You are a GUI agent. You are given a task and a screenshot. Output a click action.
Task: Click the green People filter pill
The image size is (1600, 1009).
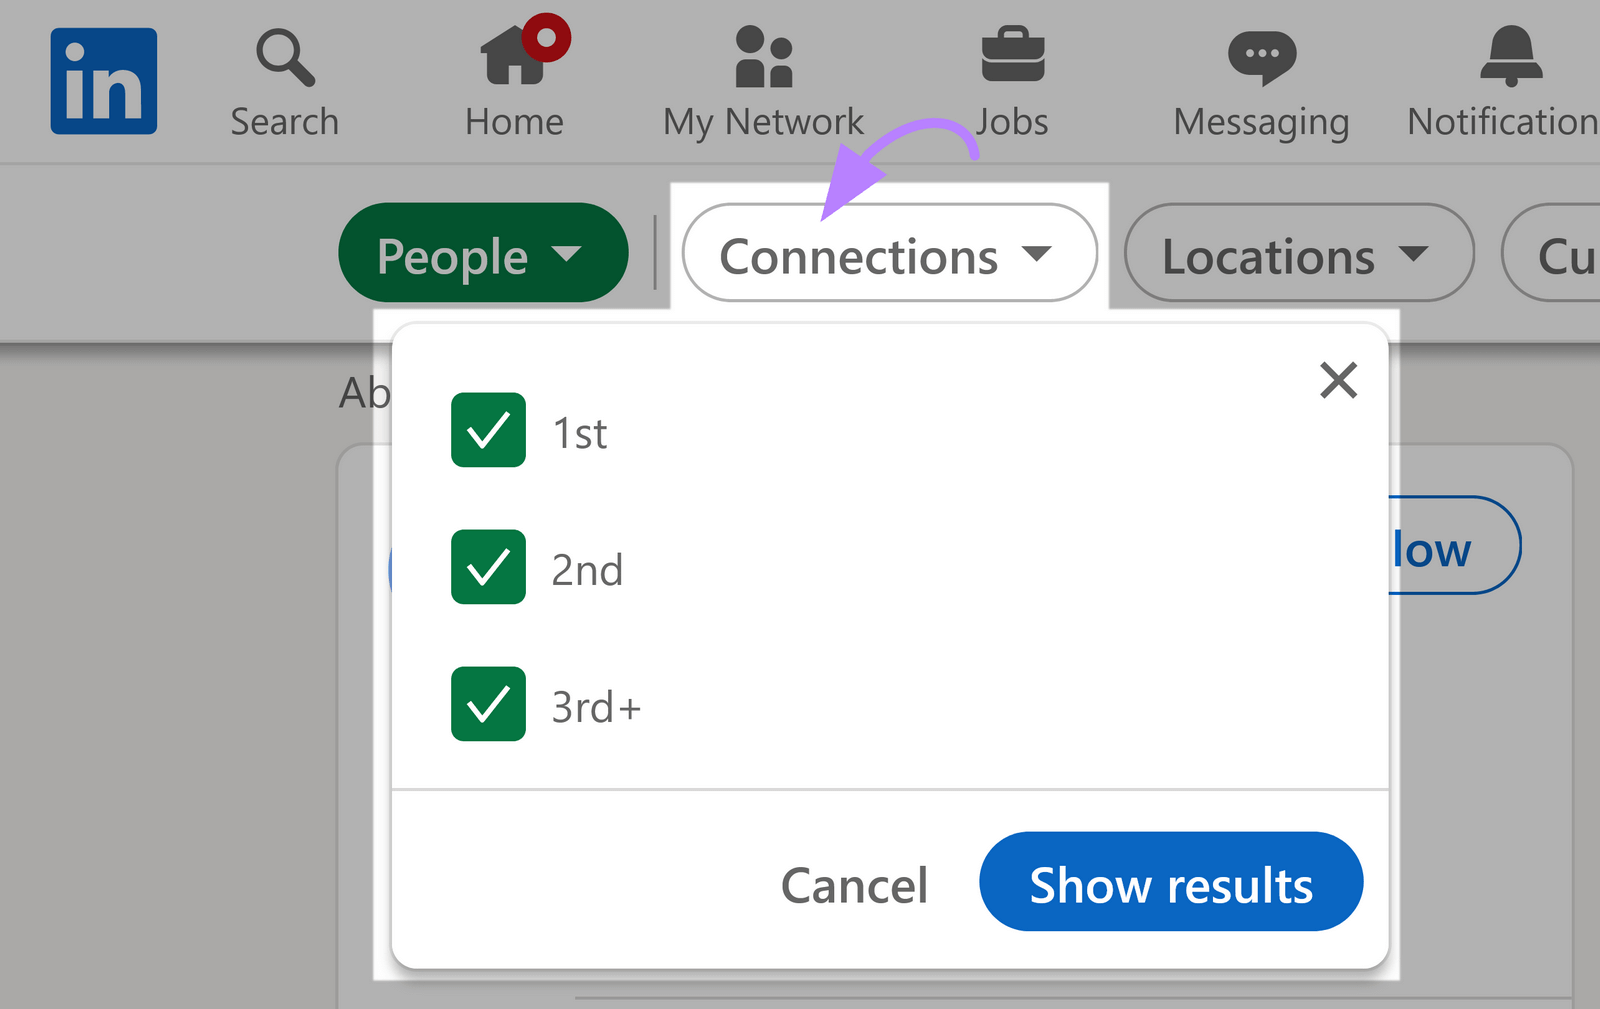coord(483,253)
